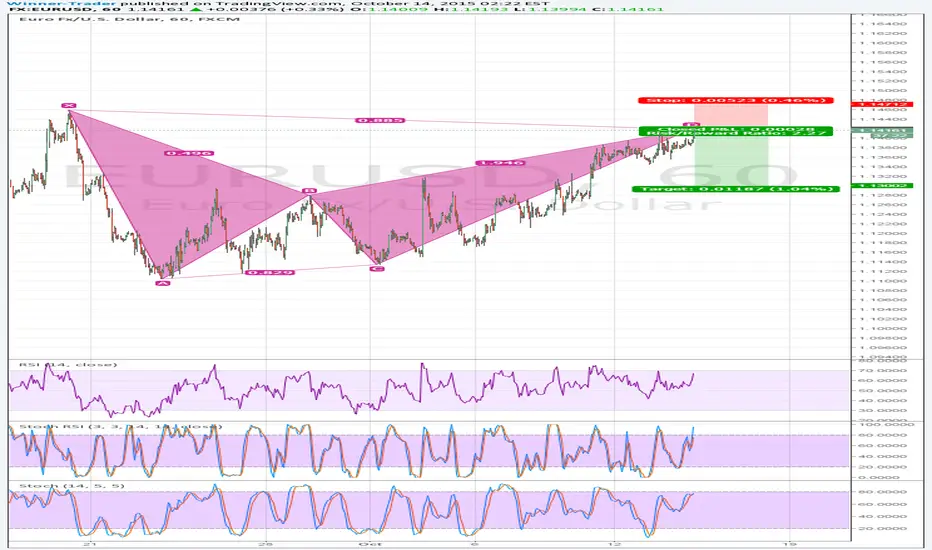Viewport: 932px width, 550px height.
Task: Click the red 1.14712 price tag
Action: click(881, 104)
